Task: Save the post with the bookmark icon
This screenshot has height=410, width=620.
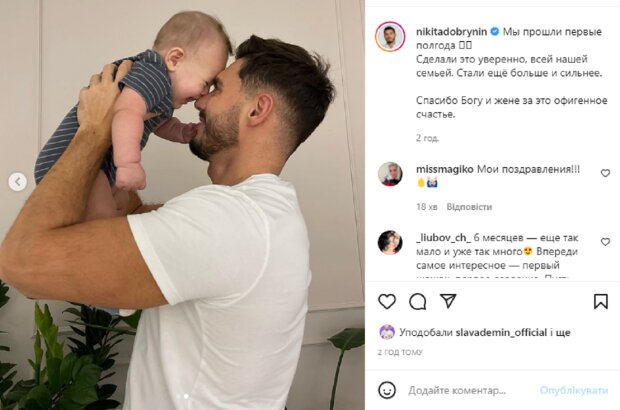Action: coord(601,302)
